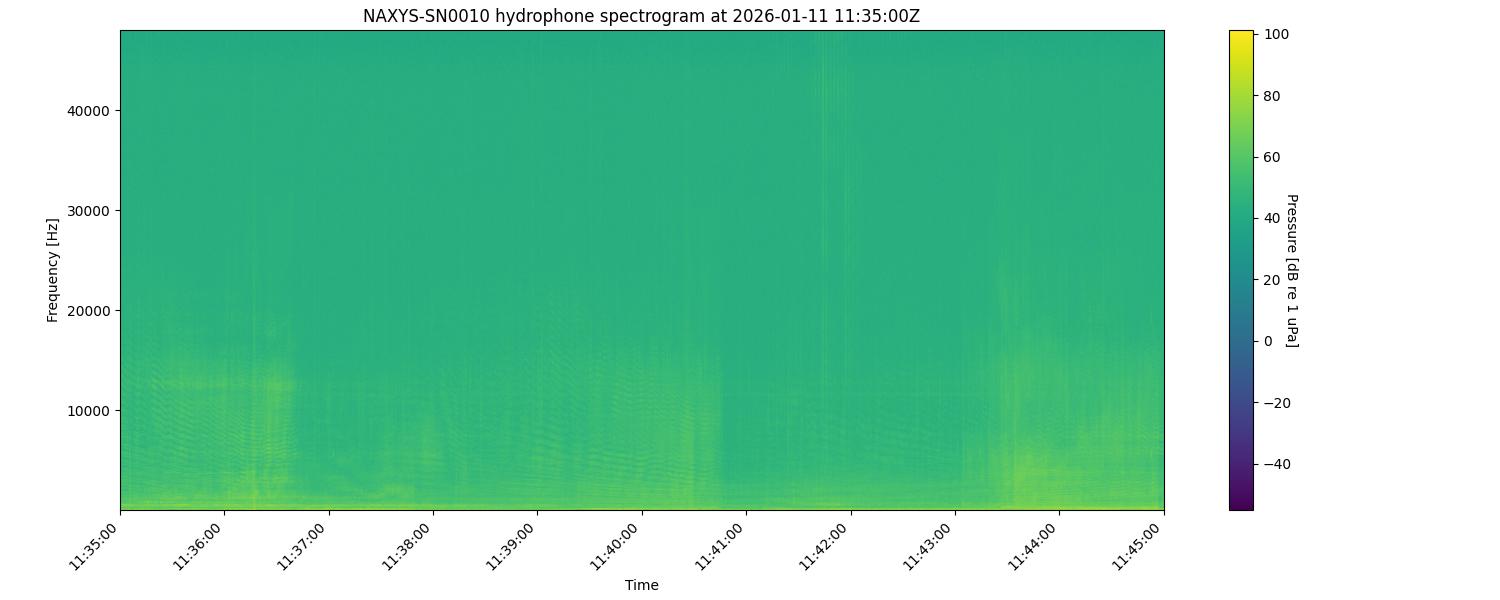This screenshot has width=1500, height=600.
Task: Click the 30000 Hz y-axis tick label
Action: (x=88, y=211)
